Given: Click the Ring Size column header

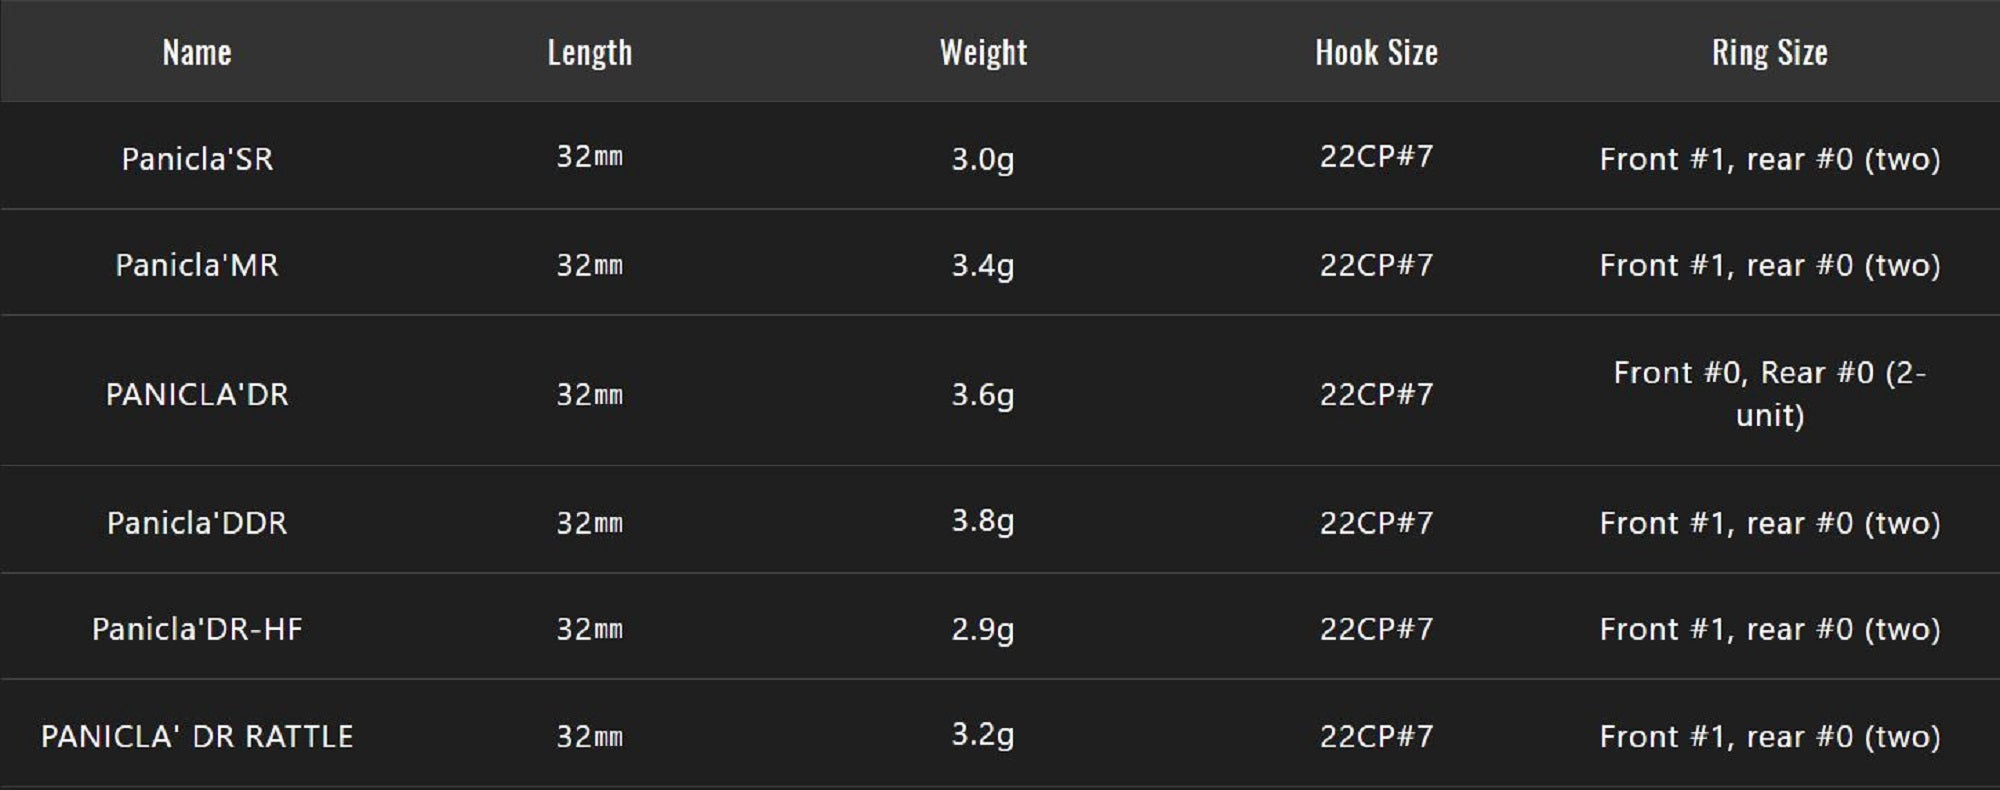Looking at the screenshot, I should 1769,53.
